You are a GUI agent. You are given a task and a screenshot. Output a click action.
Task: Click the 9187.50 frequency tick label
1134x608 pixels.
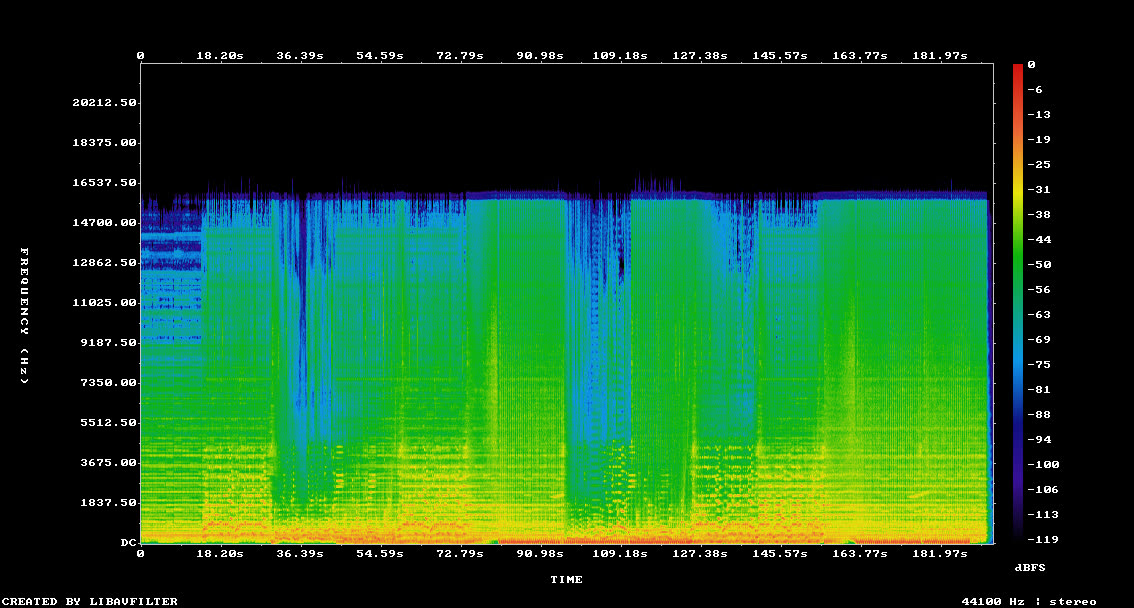108,343
